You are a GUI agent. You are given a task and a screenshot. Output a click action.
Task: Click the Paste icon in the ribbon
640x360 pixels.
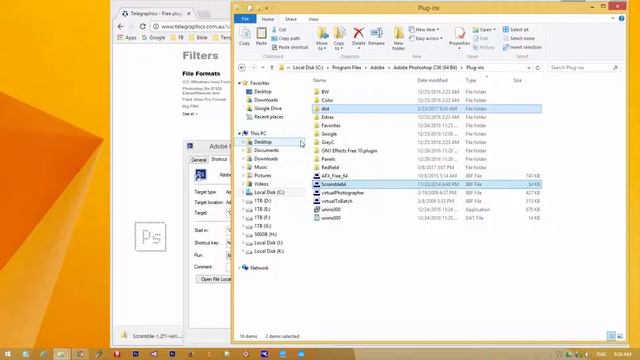pyautogui.click(x=261, y=36)
